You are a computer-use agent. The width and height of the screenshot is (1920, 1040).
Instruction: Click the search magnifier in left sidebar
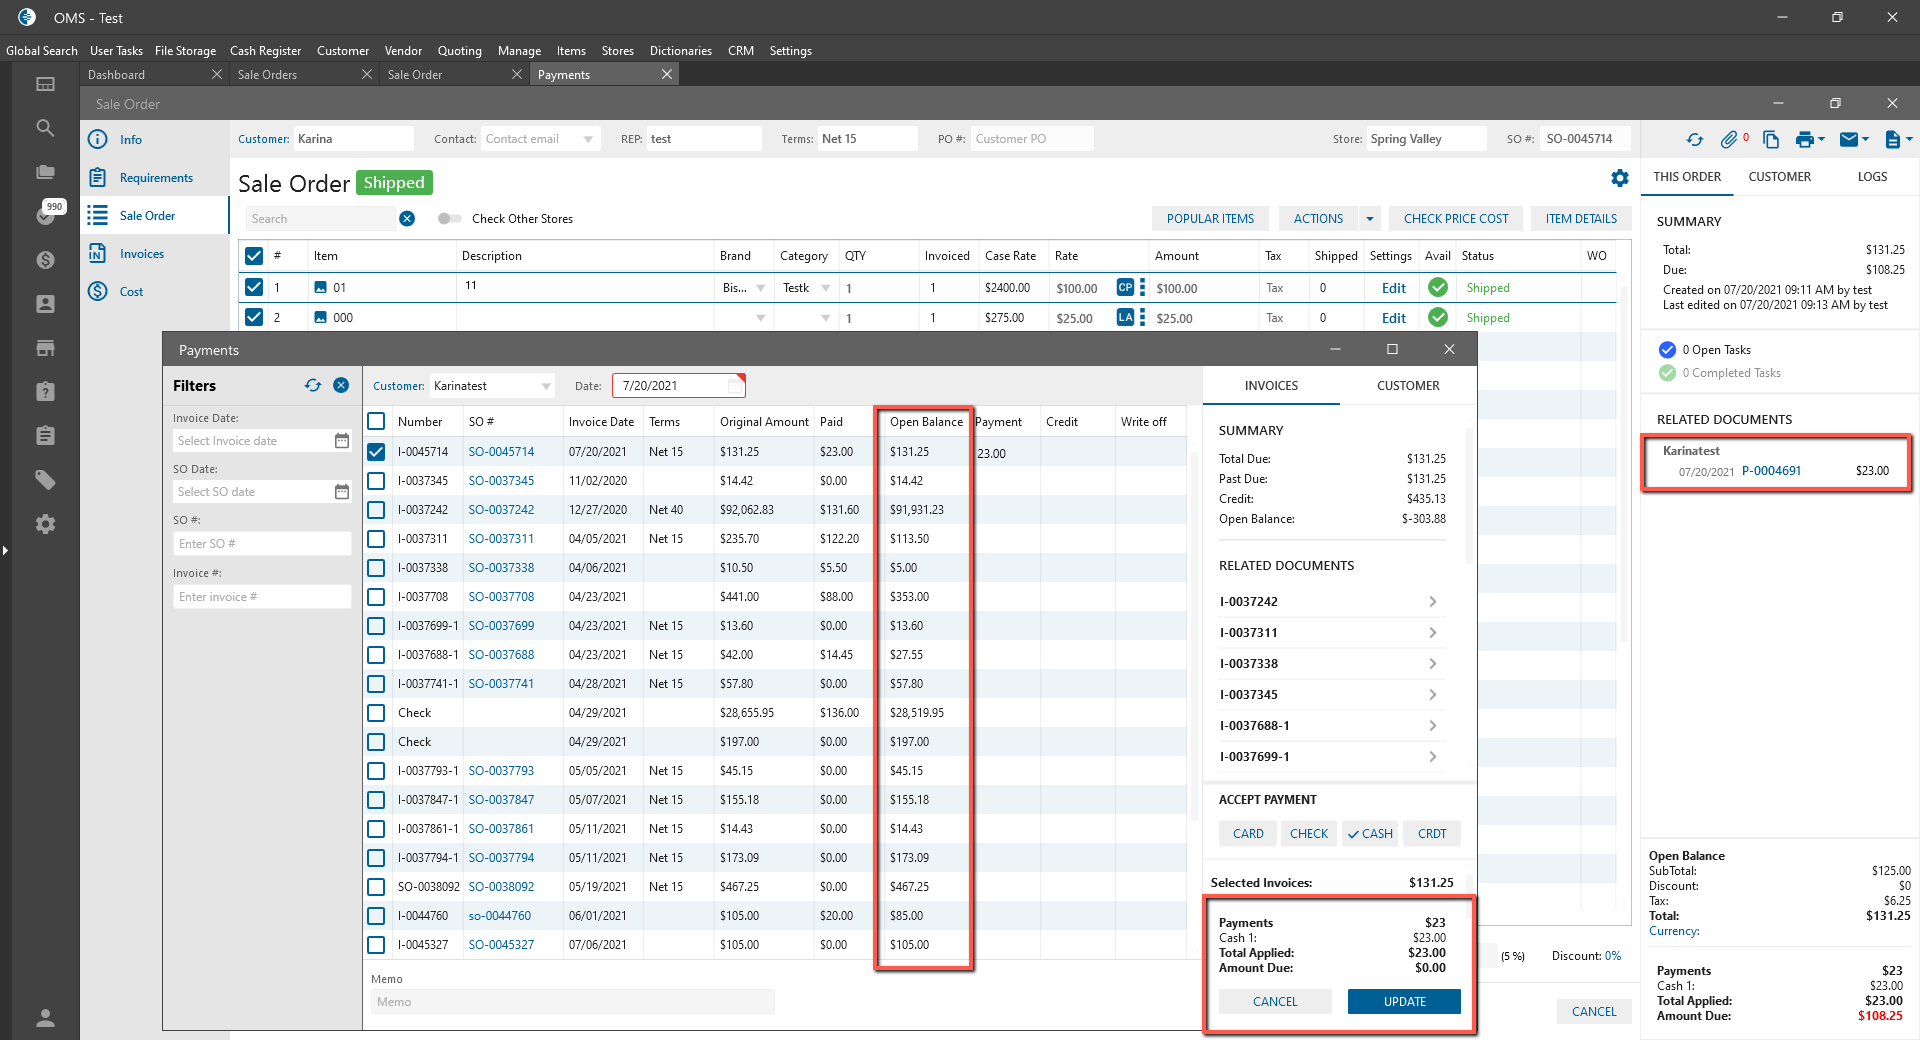45,128
